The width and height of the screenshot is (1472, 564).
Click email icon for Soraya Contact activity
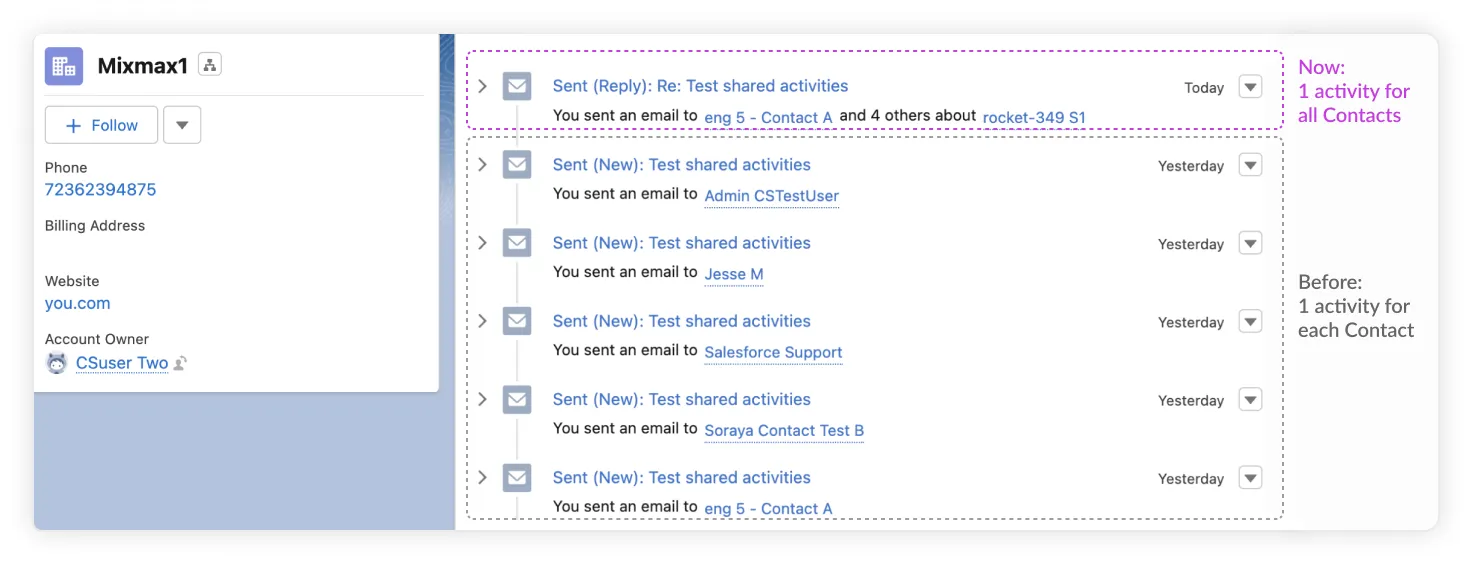coord(517,399)
